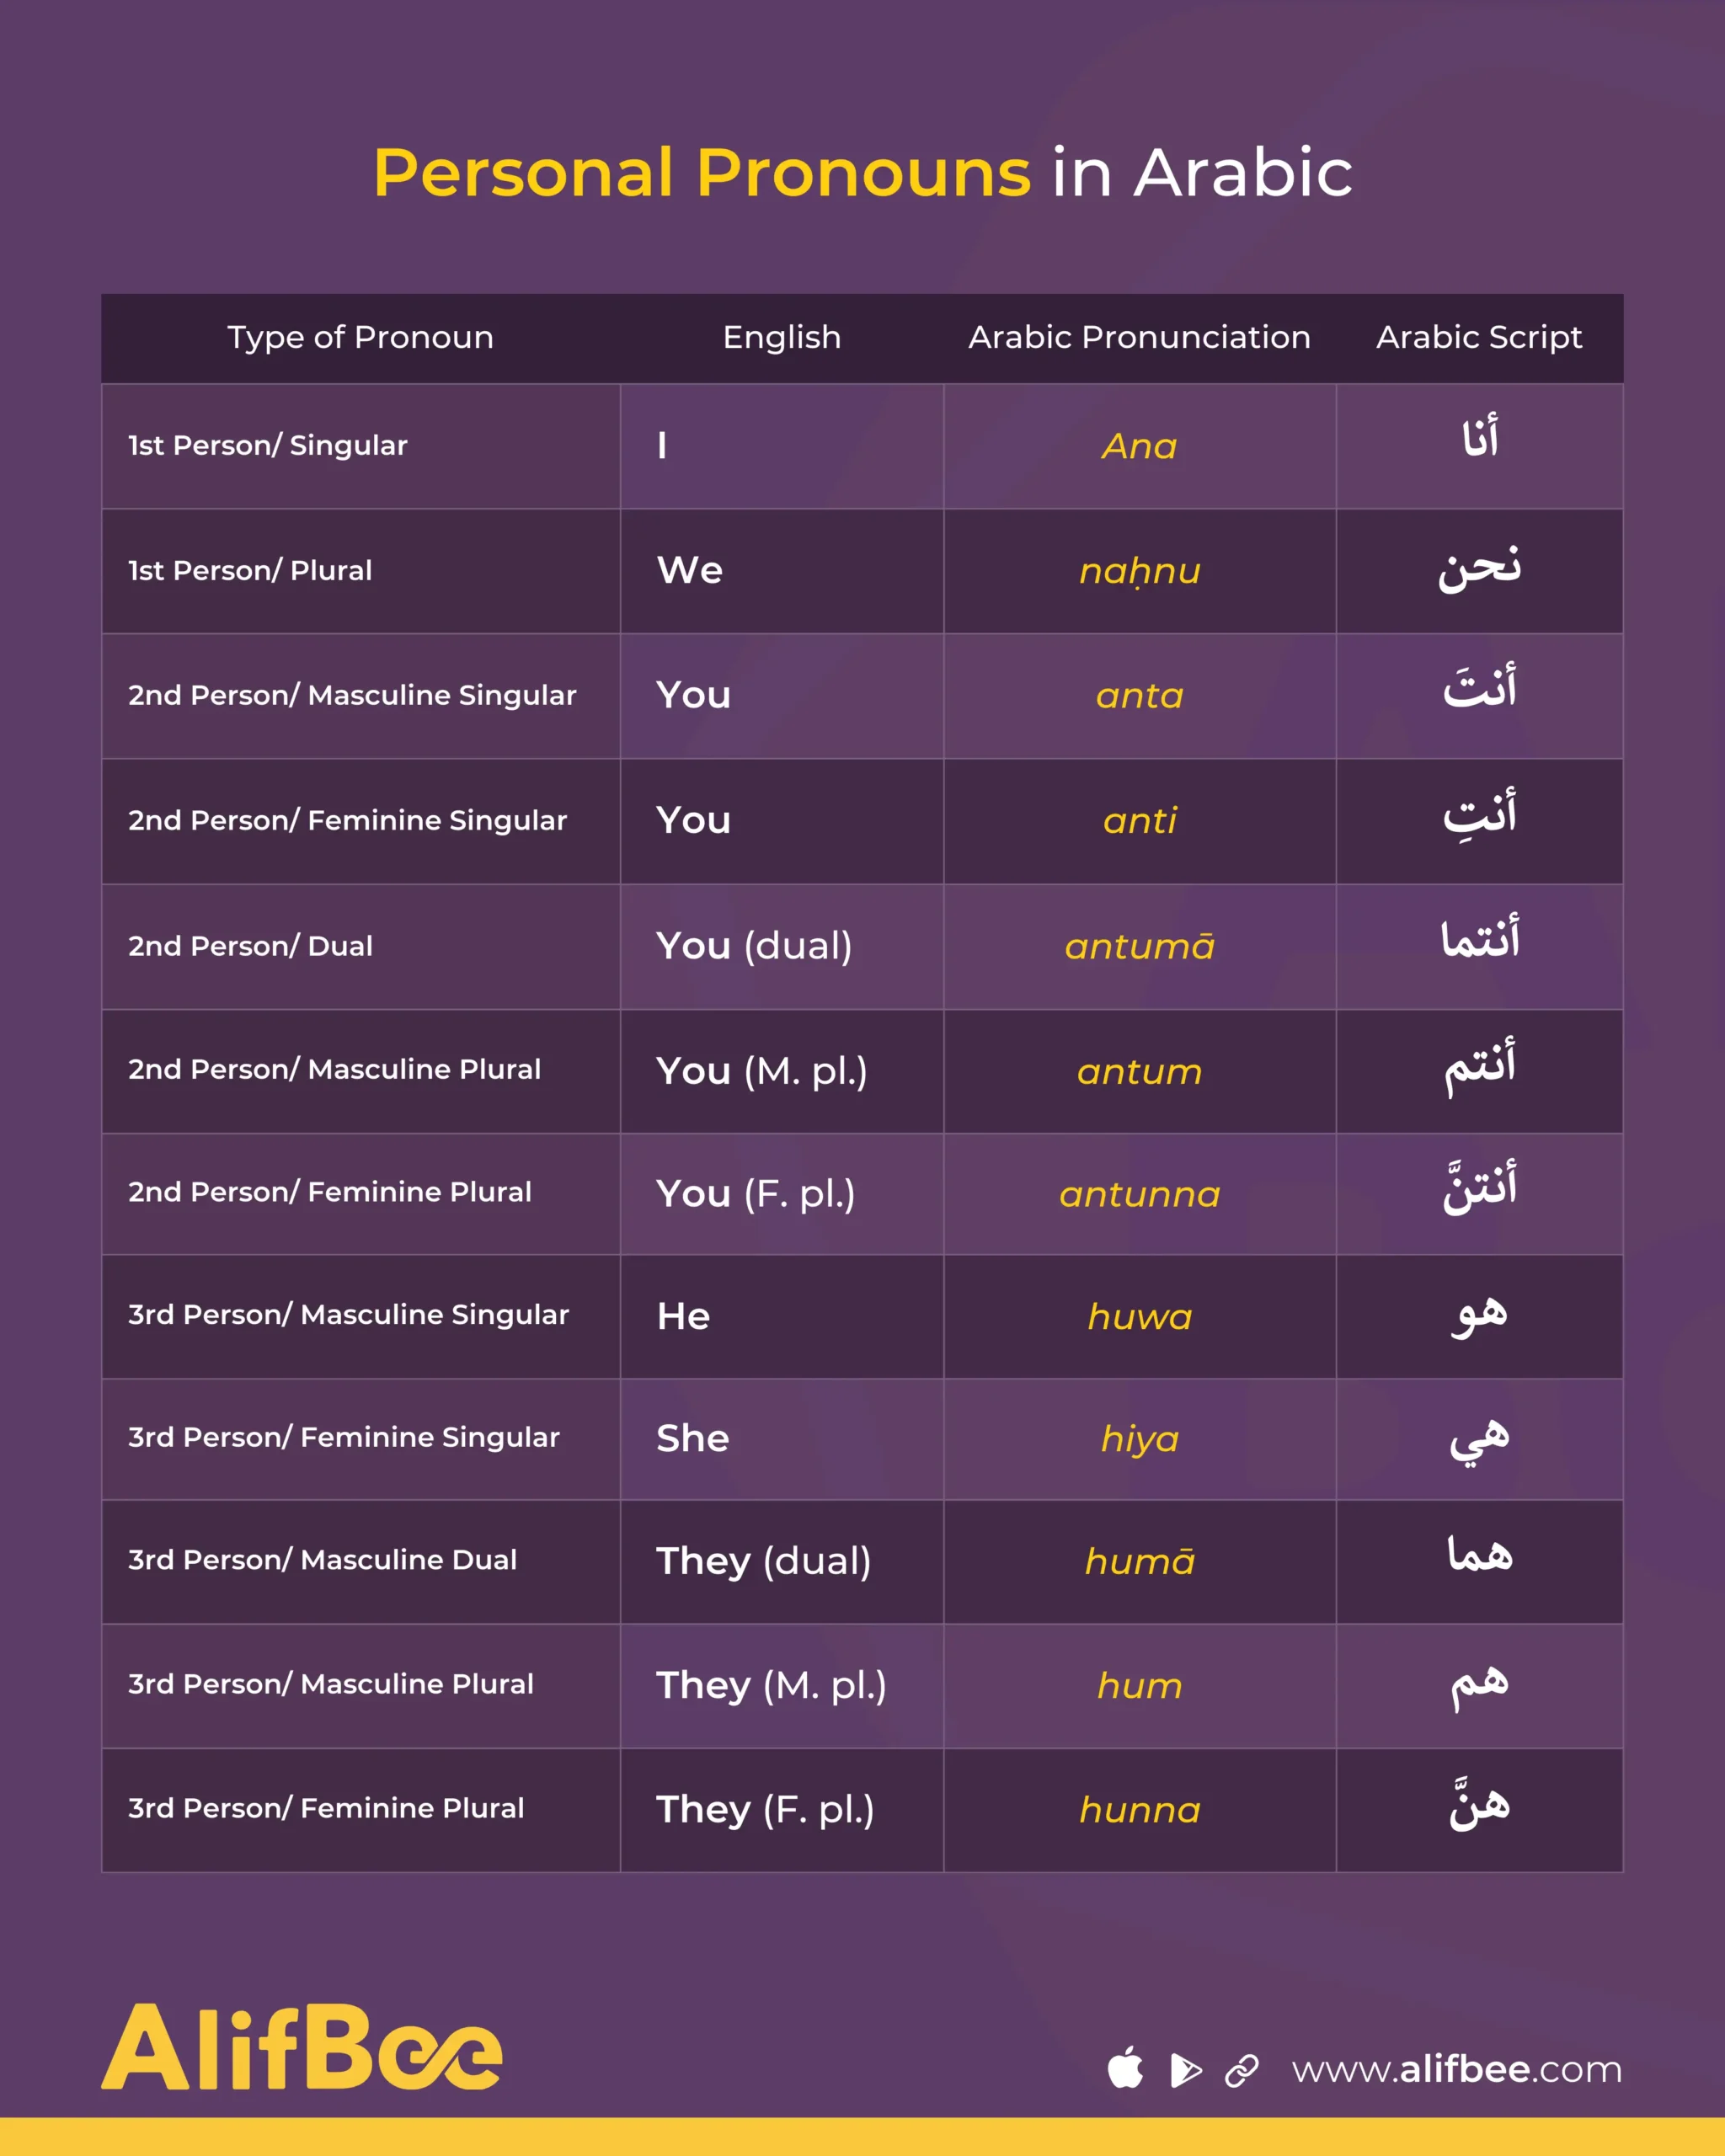The width and height of the screenshot is (1725, 2156).
Task: Click the Apple logo icon
Action: coord(1125,2068)
